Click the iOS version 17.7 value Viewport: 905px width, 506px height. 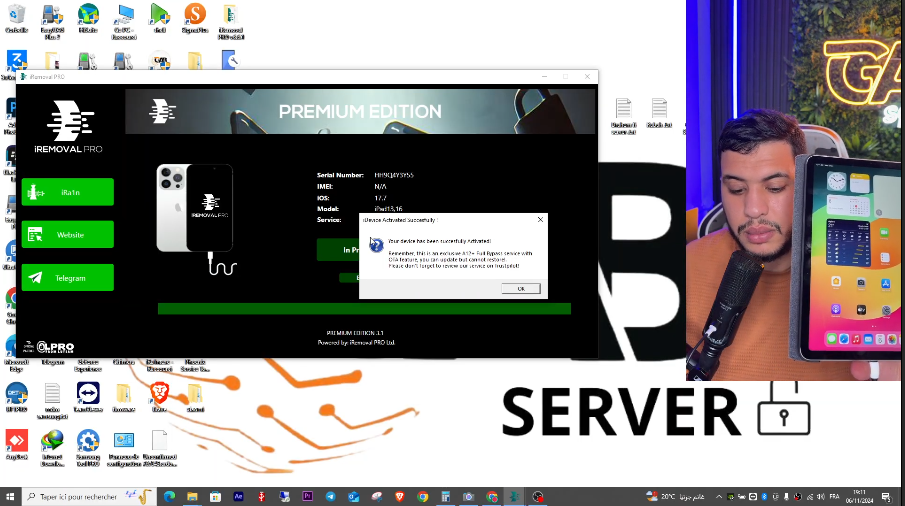click(380, 198)
